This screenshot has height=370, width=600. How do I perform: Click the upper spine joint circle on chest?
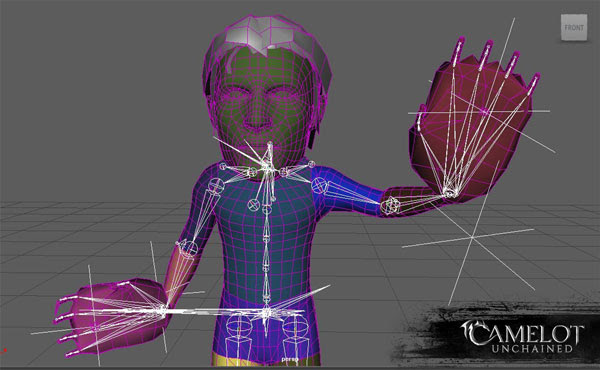tap(266, 209)
